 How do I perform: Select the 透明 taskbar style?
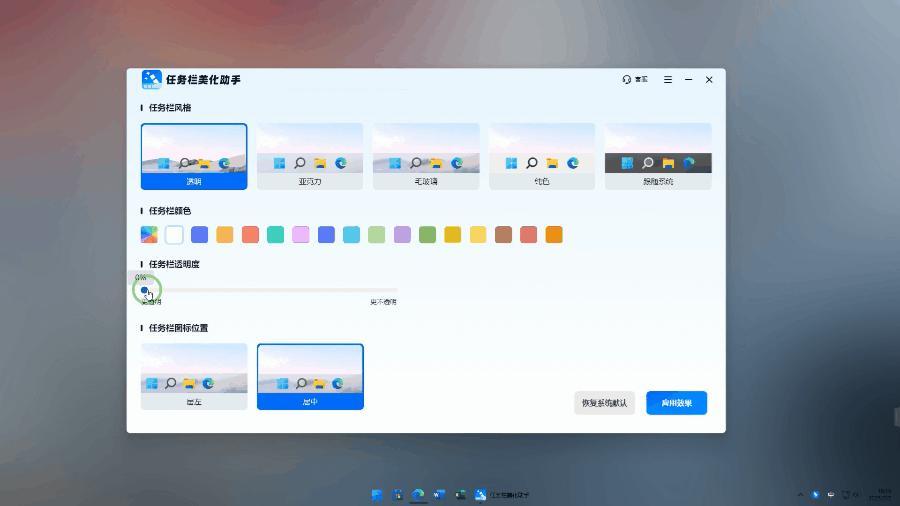coord(194,156)
